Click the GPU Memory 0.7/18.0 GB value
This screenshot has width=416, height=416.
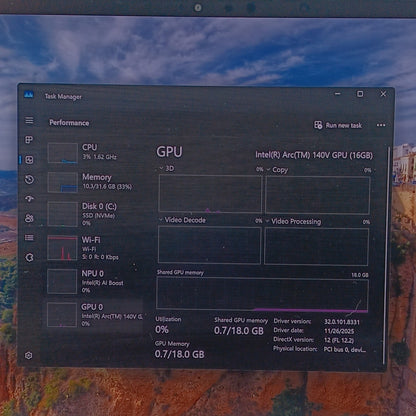point(180,354)
